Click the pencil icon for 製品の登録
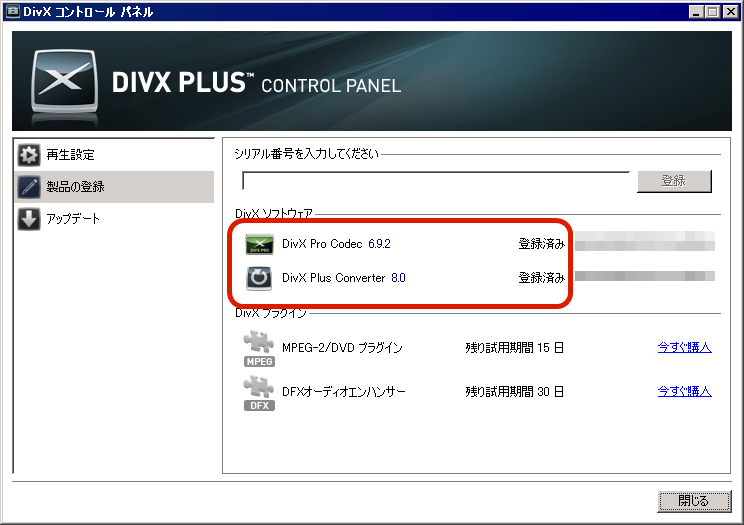This screenshot has height=525, width=744. [29, 187]
